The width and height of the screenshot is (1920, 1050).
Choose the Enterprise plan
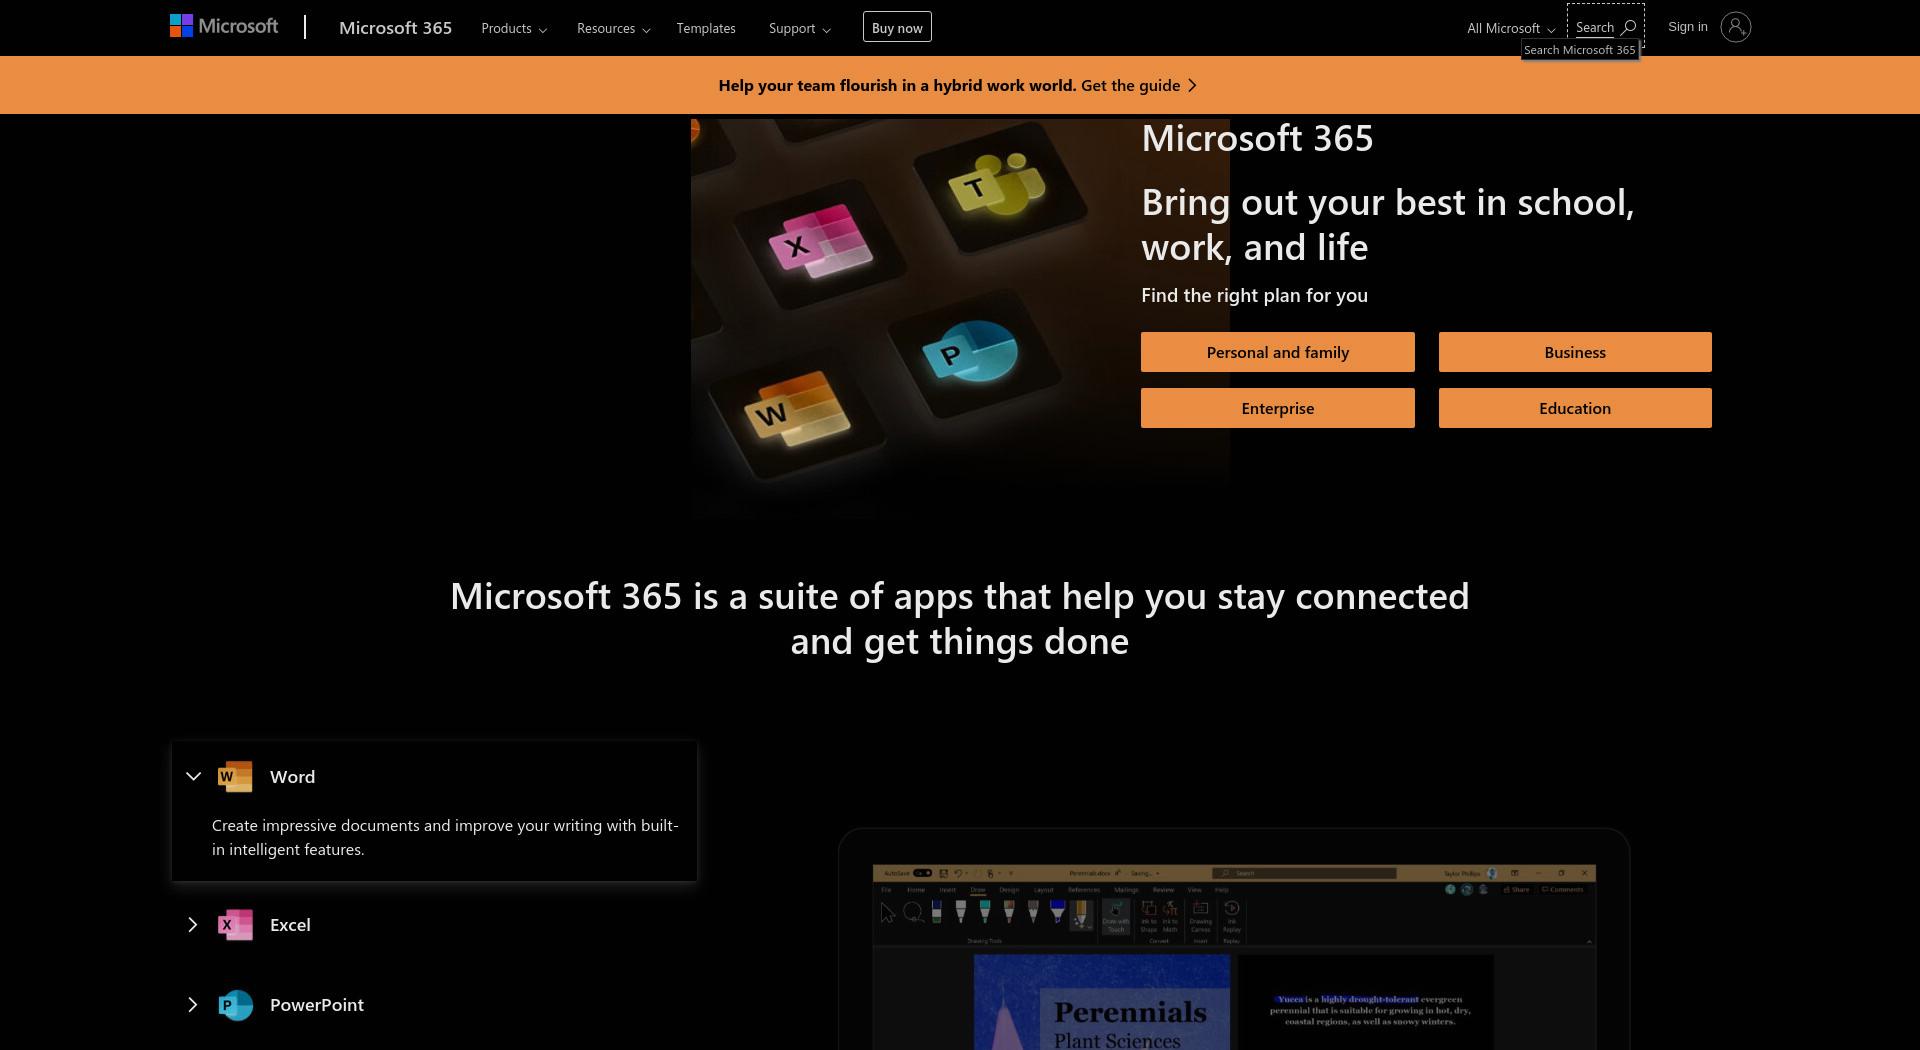[1278, 408]
